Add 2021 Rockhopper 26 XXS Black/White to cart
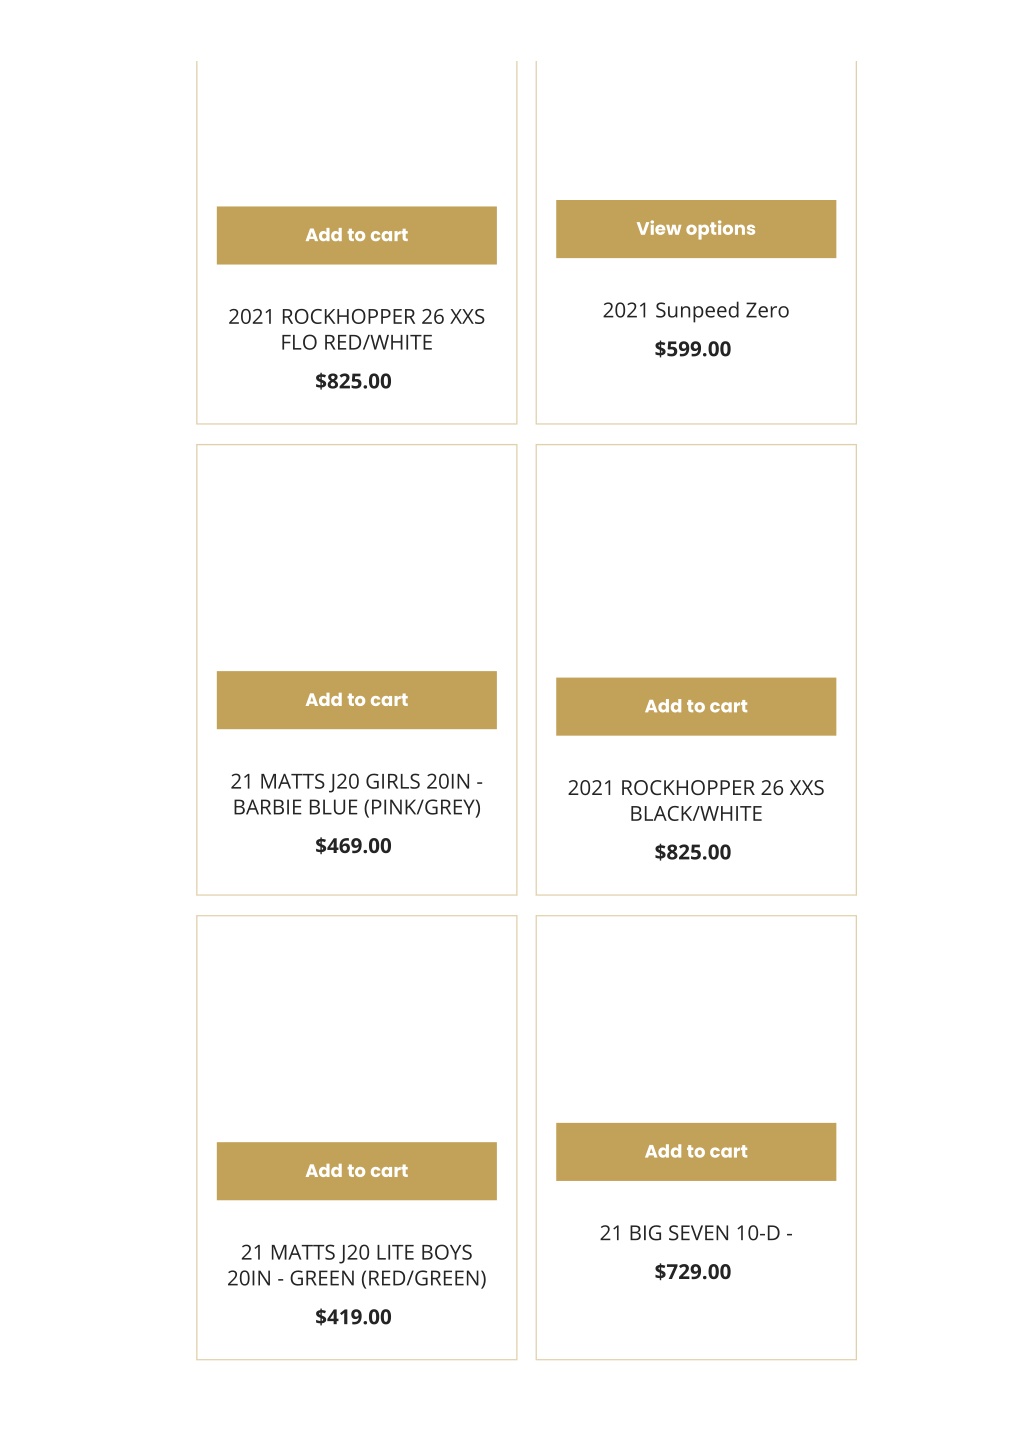Screen dimensions: 1024x1449 coord(696,707)
